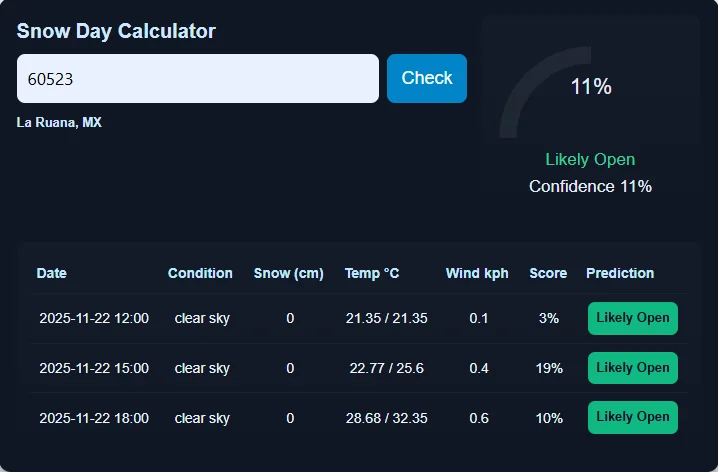The height and width of the screenshot is (472, 718).
Task: Click the Date column header
Action: tap(52, 273)
